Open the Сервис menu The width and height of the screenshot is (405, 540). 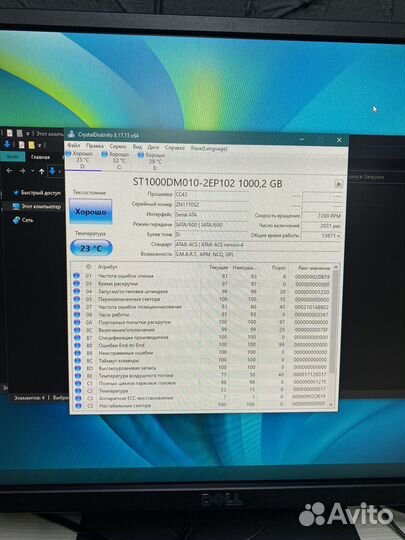pos(118,146)
